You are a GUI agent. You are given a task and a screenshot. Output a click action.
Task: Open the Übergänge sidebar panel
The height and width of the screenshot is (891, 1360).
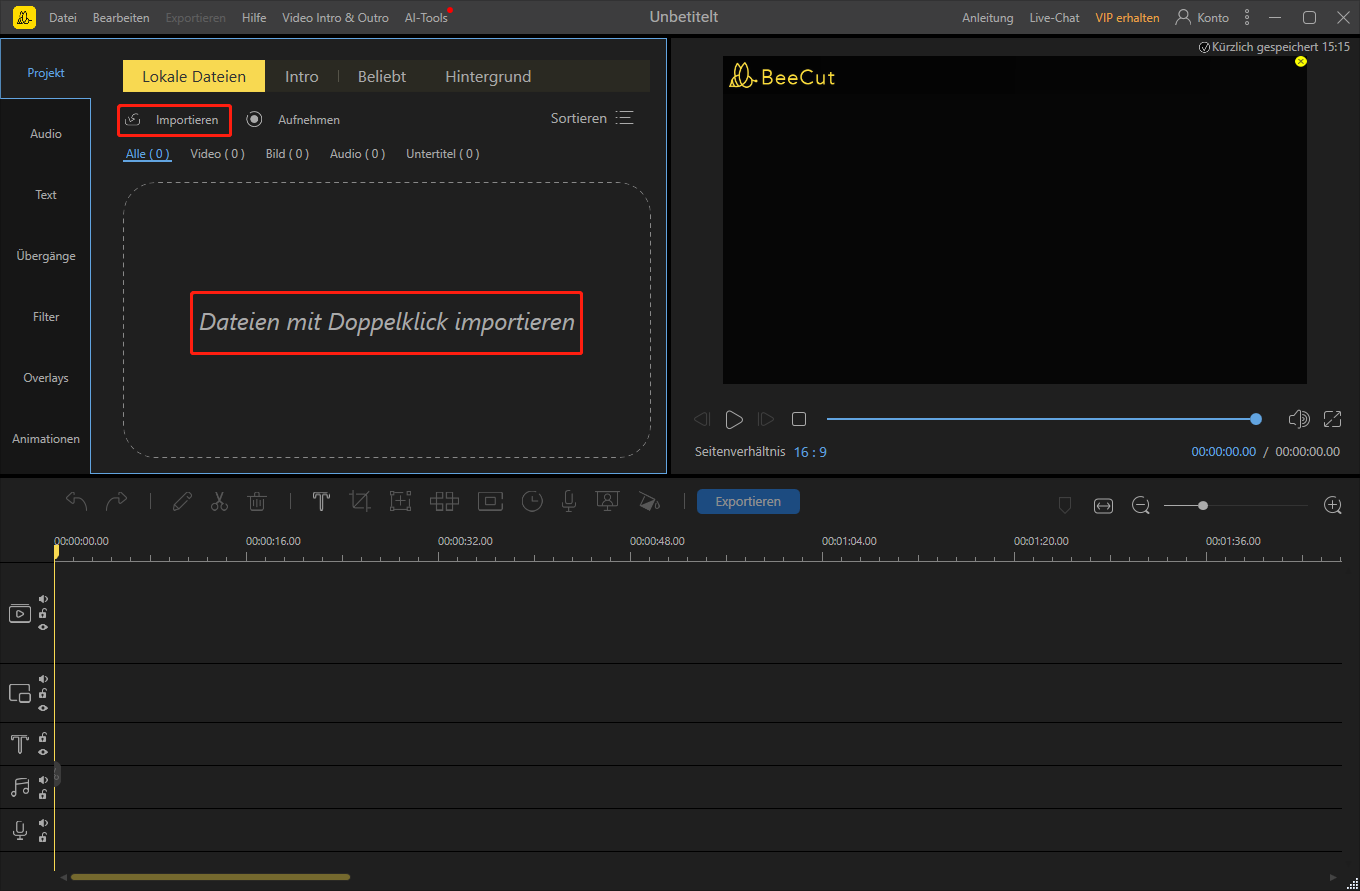click(46, 256)
